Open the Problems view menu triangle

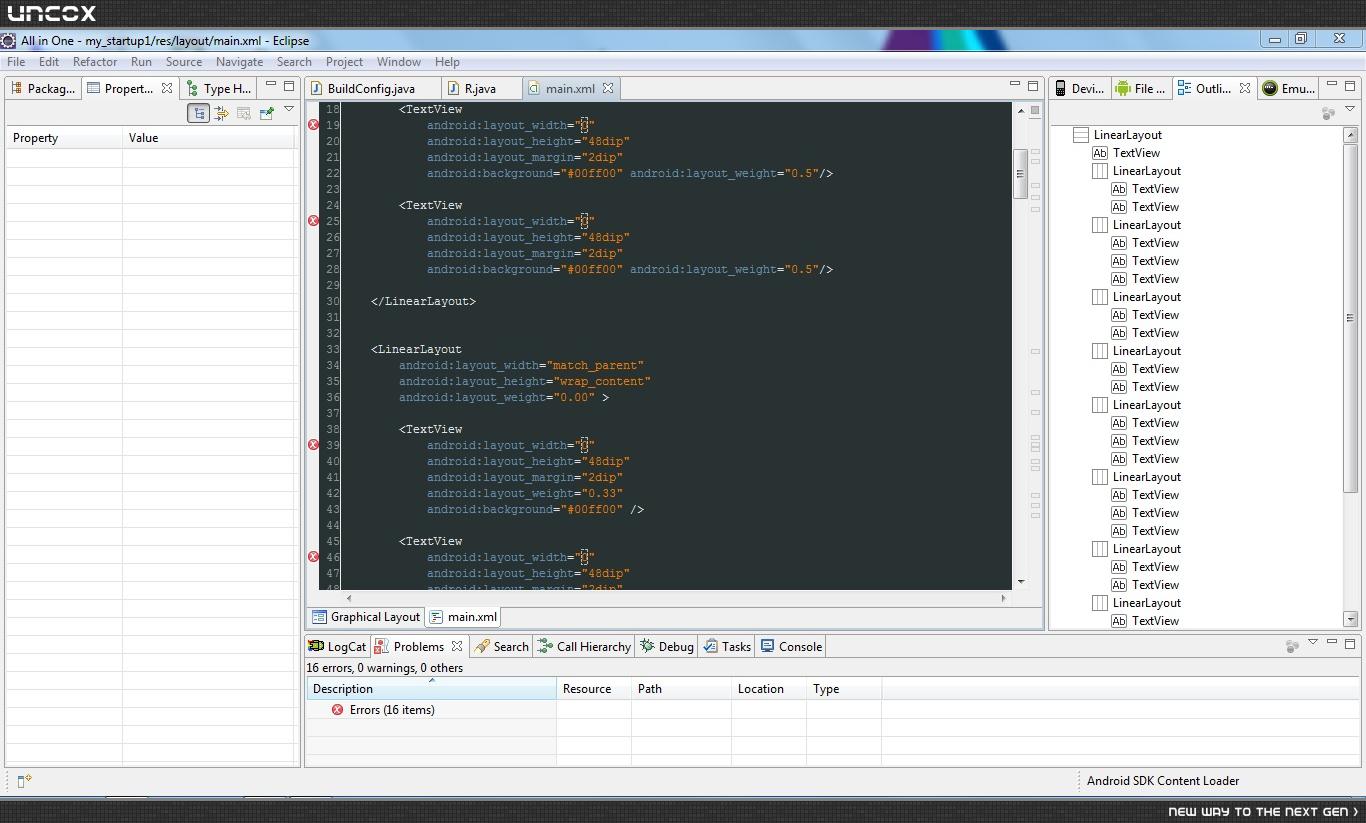click(x=1313, y=642)
